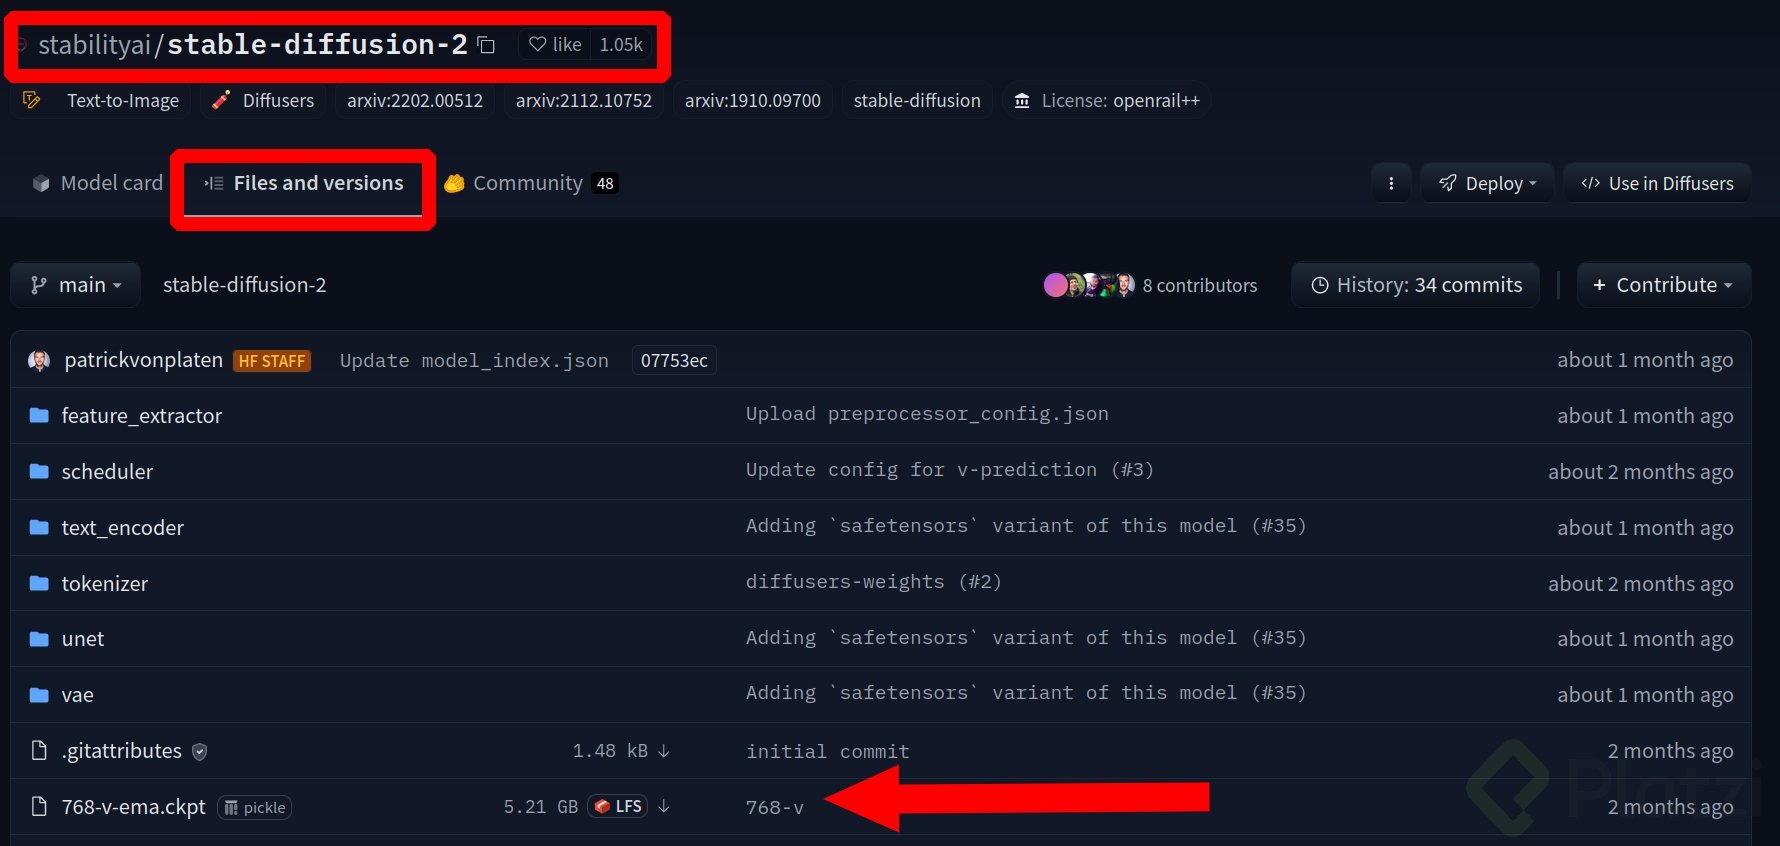
Task: Click the 768-v-ema.ckpt file icon
Action: pyautogui.click(x=39, y=806)
